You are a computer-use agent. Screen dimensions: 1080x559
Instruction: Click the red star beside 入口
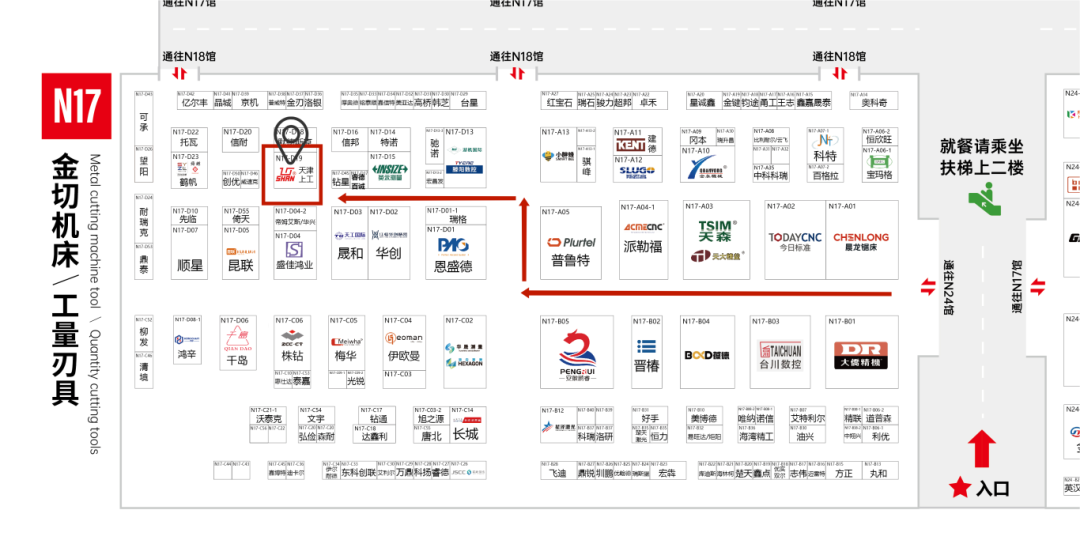pos(959,488)
